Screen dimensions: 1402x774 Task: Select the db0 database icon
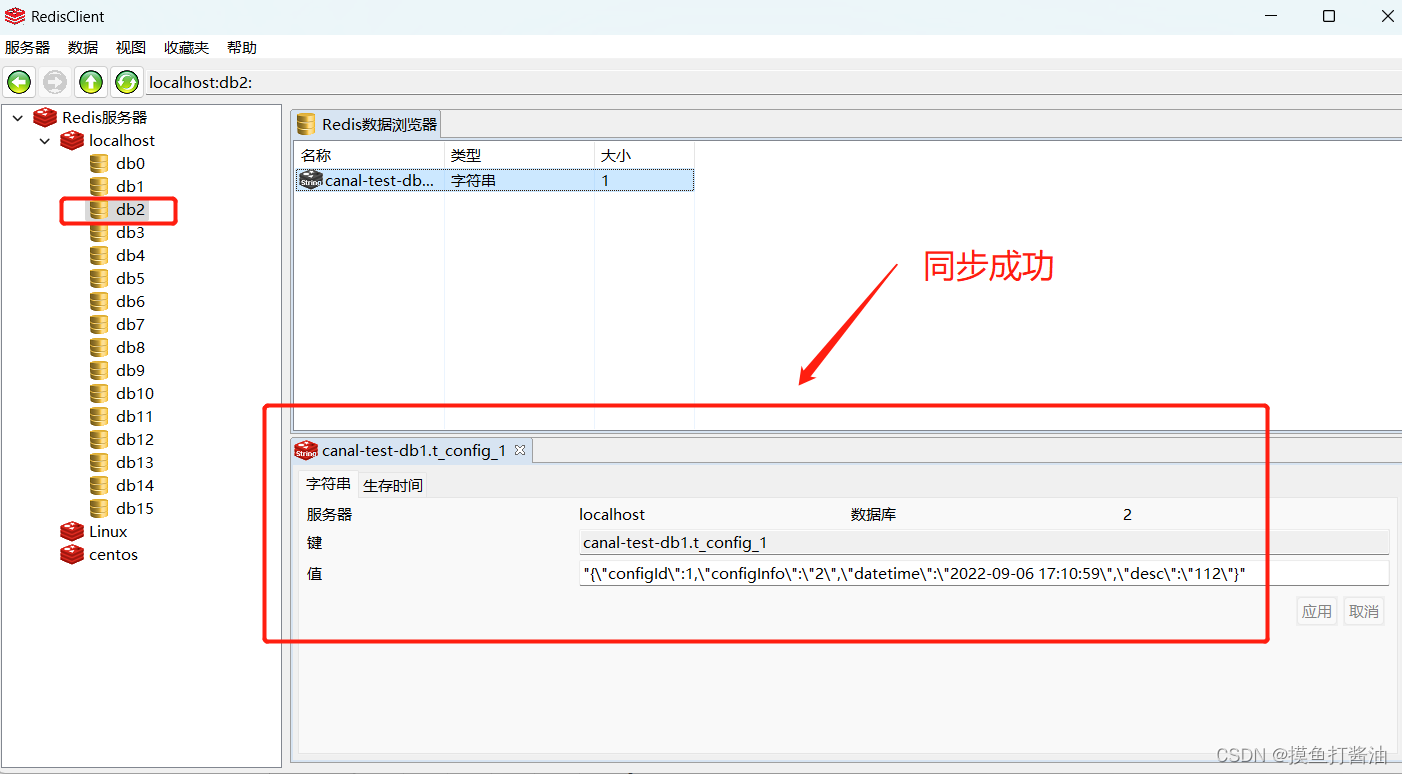coord(99,163)
